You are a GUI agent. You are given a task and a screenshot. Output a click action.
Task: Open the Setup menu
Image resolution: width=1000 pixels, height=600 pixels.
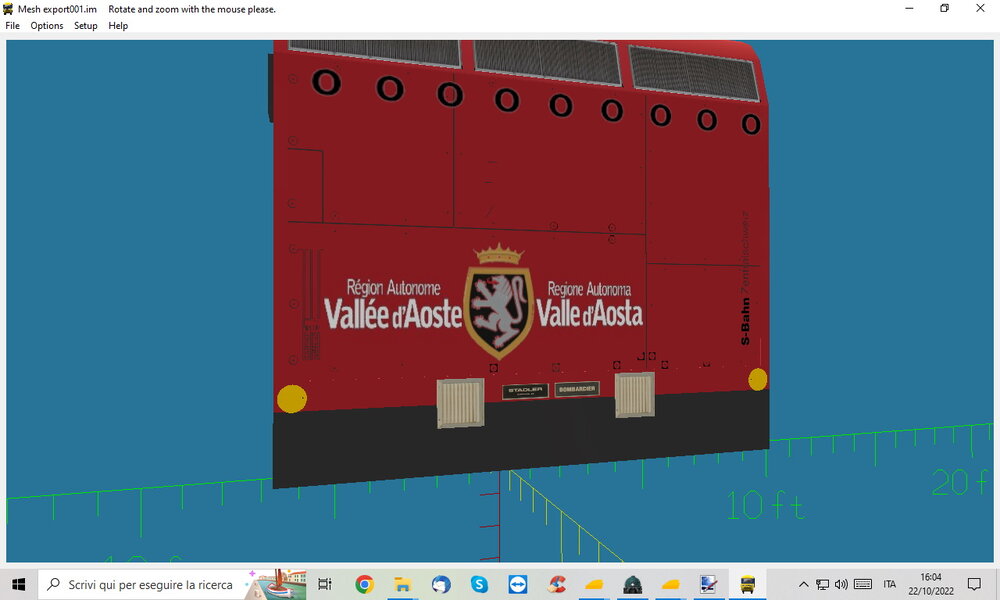(85, 26)
